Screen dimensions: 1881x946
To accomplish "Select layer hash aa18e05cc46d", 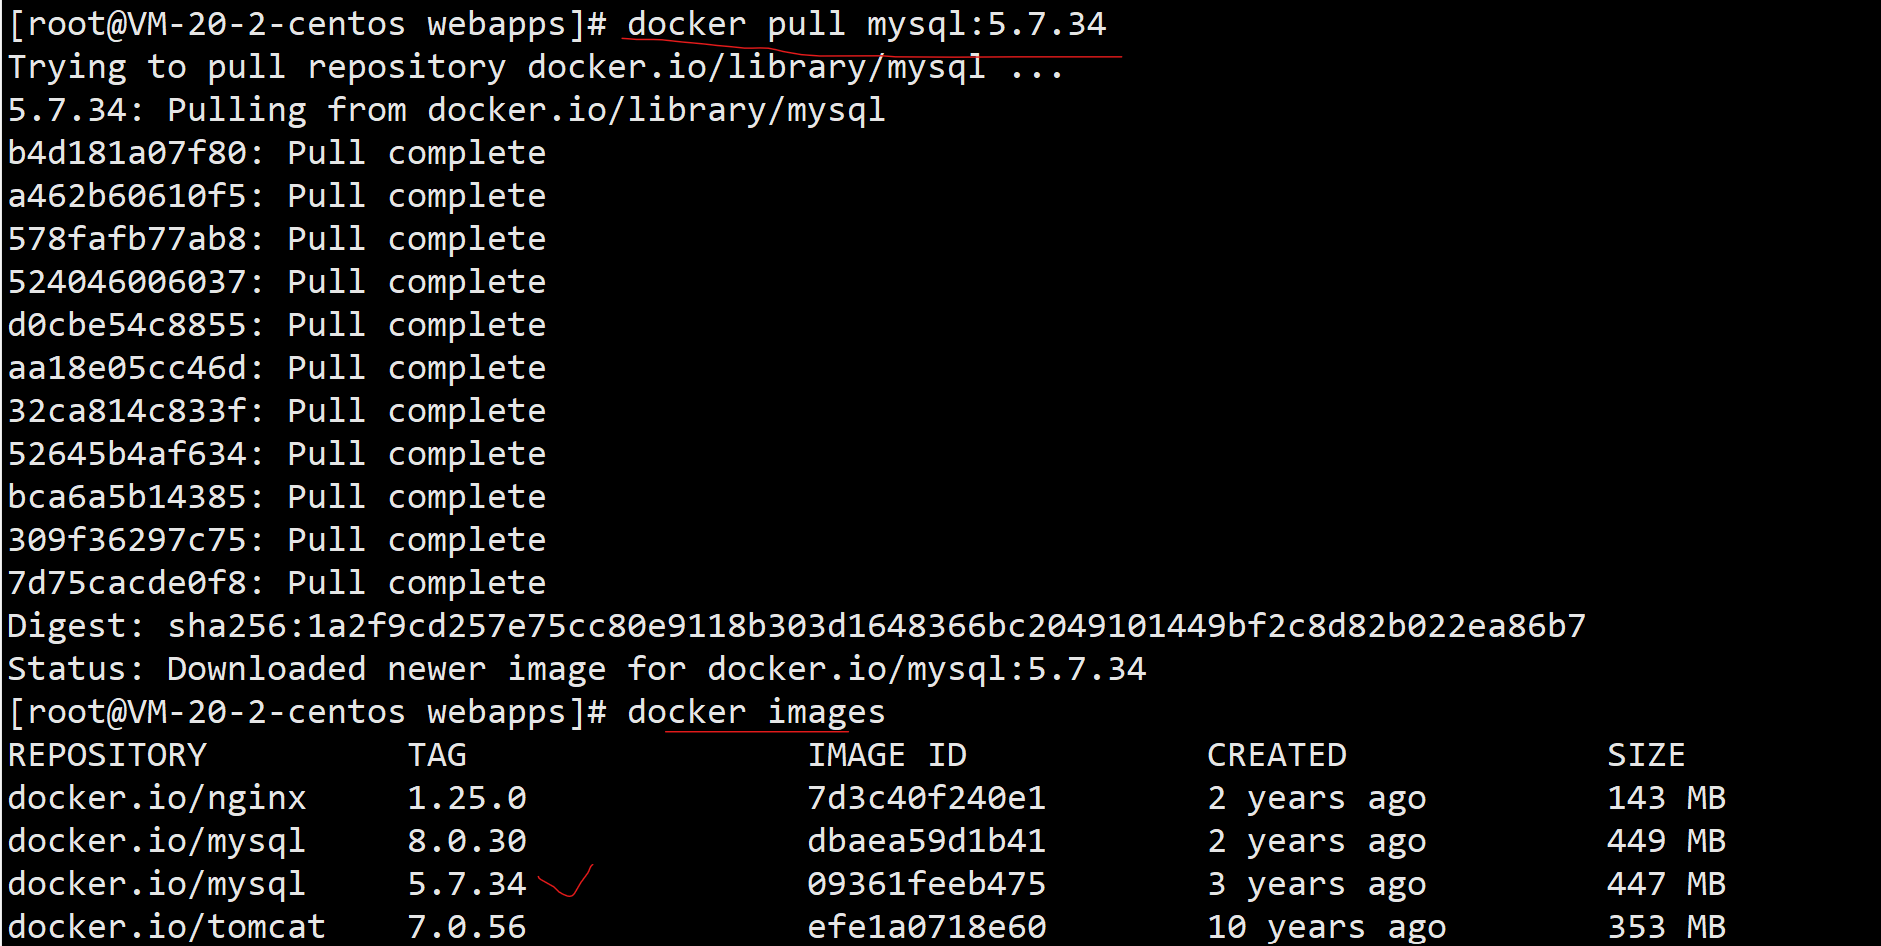I will click(127, 368).
